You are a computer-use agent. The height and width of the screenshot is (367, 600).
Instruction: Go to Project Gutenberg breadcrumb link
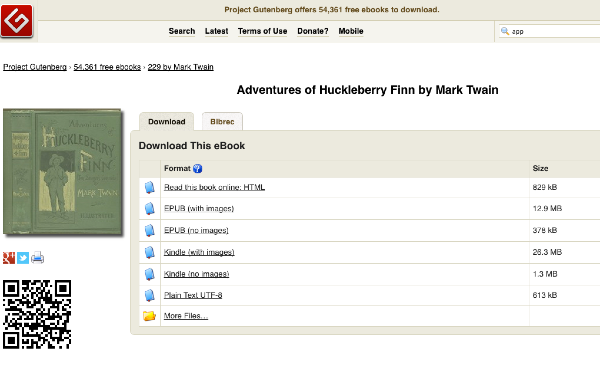click(x=35, y=67)
